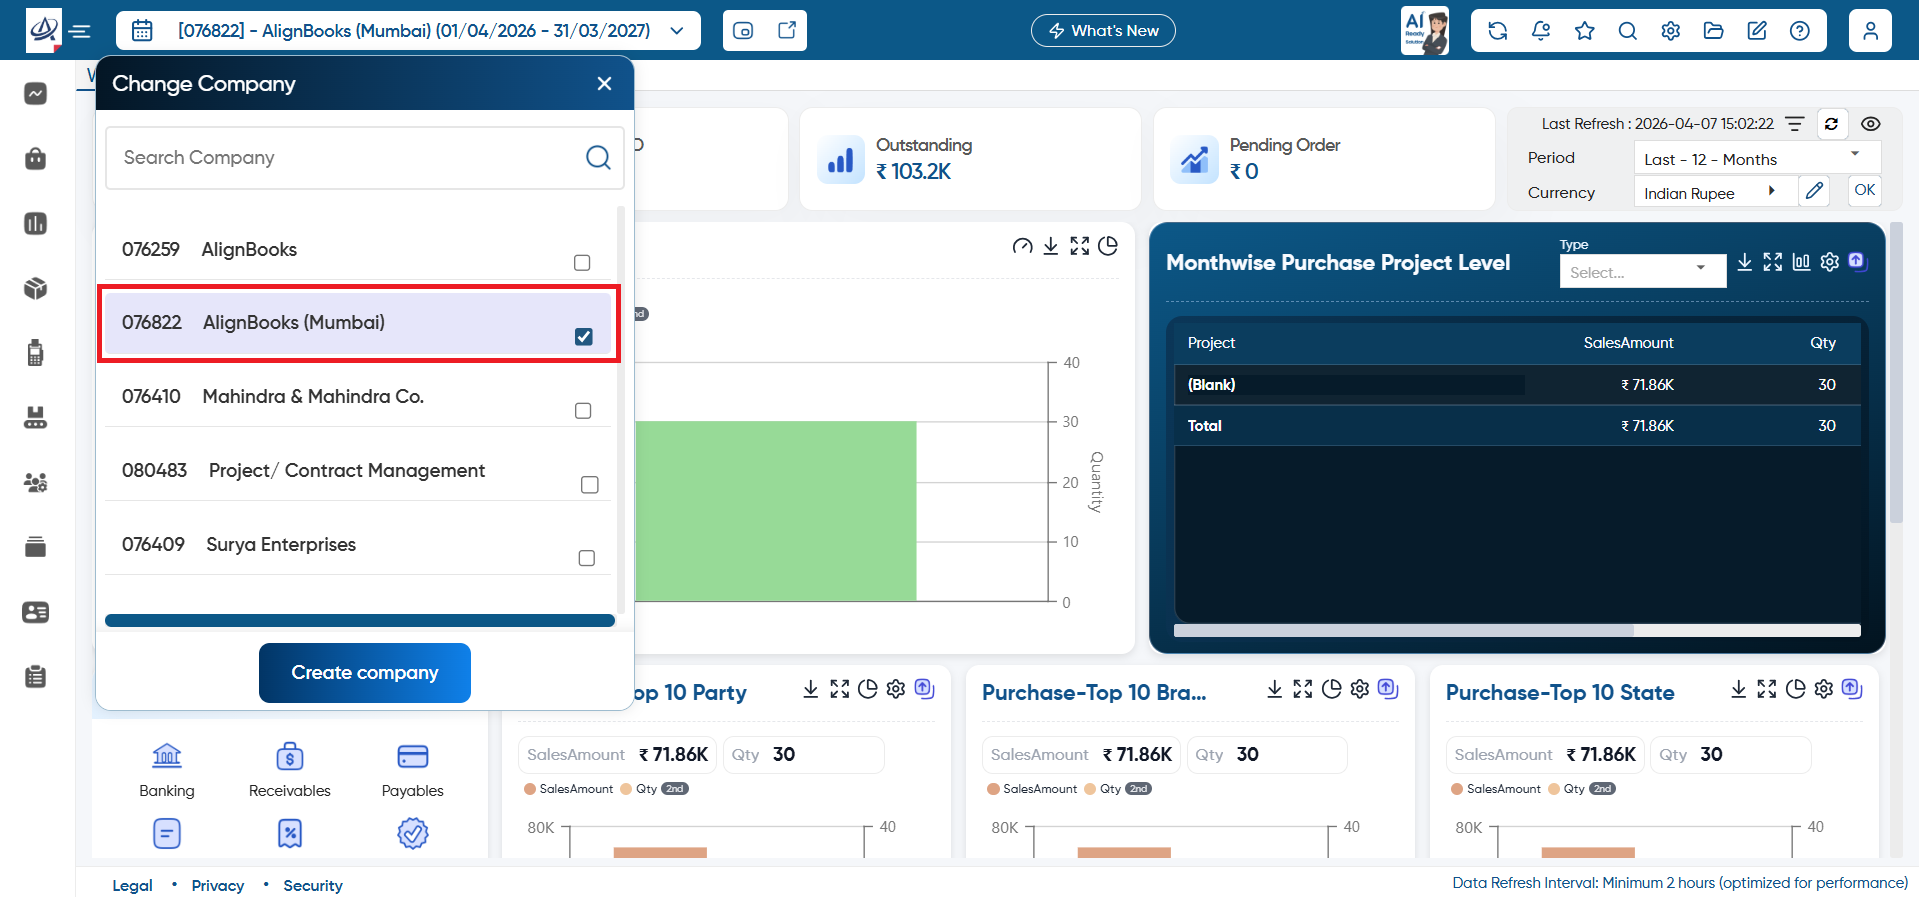Open the AI assistant avatar icon
This screenshot has height=897, width=1919.
point(1425,31)
